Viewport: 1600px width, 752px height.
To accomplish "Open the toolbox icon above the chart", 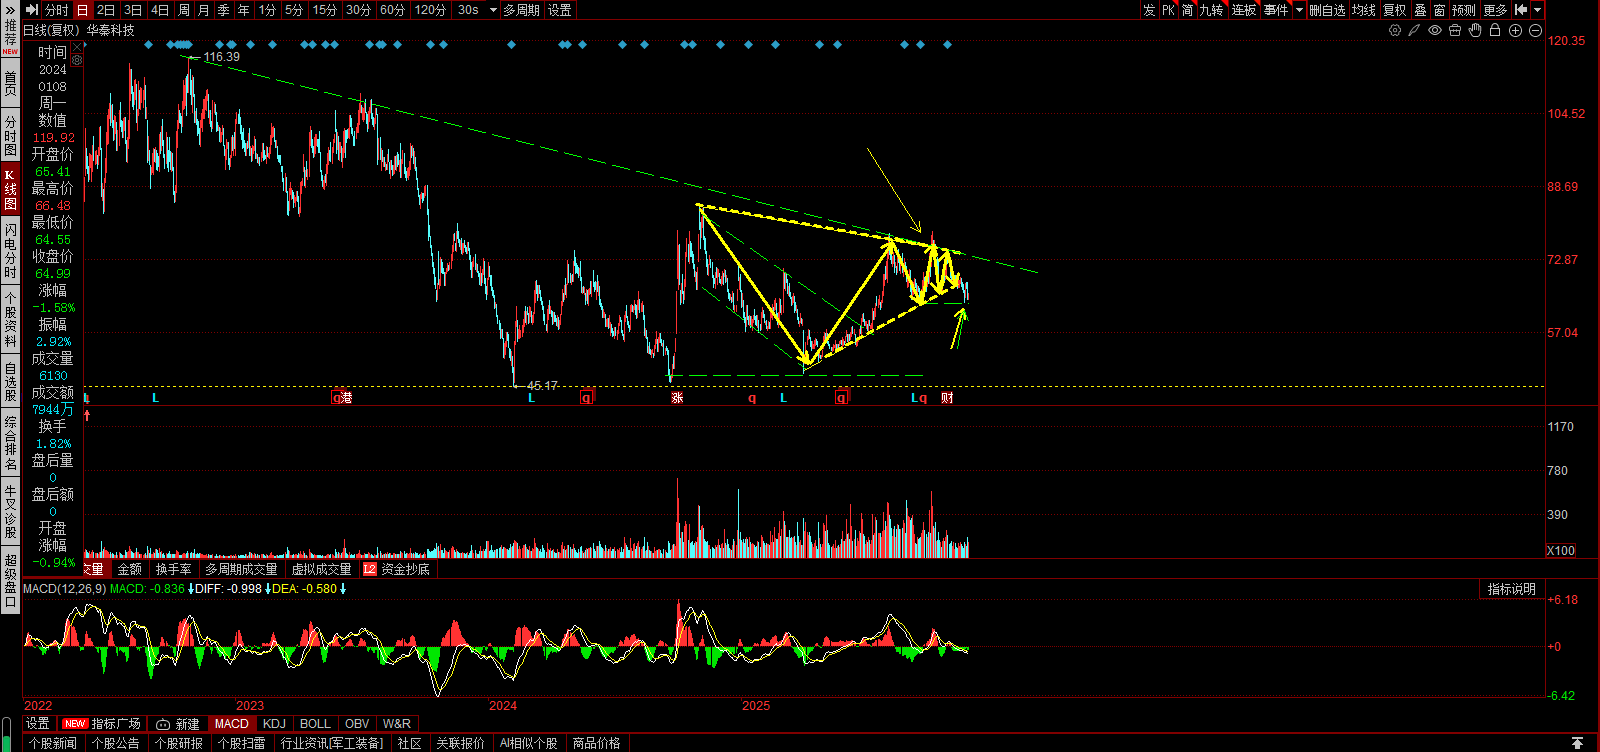I will [x=1455, y=30].
